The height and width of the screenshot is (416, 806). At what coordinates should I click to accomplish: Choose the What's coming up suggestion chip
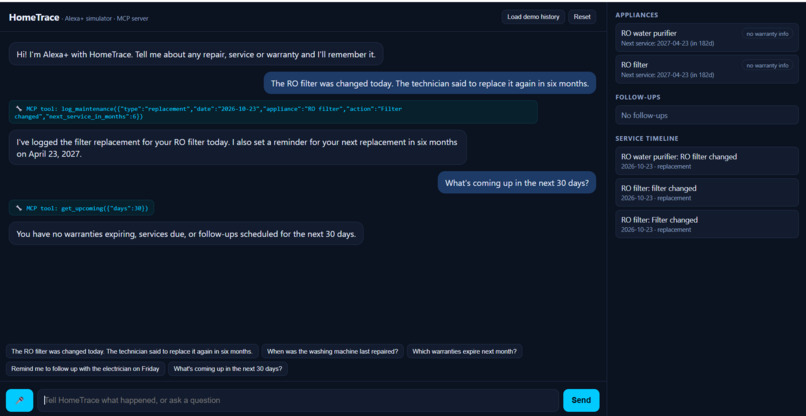click(228, 369)
